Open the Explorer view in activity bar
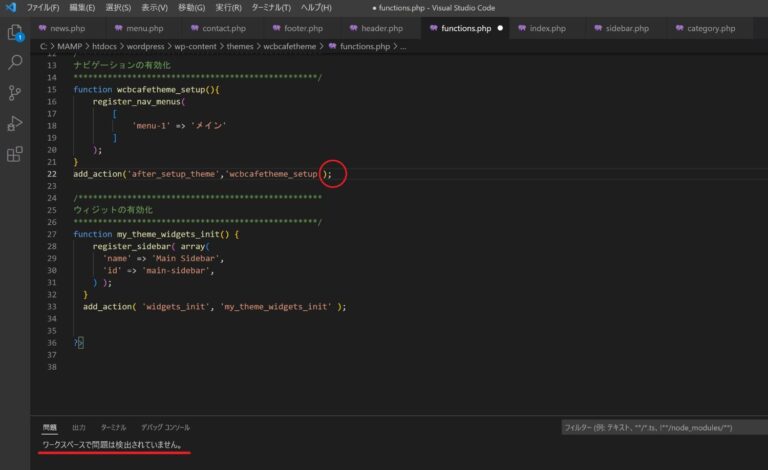768x470 pixels. [x=15, y=33]
